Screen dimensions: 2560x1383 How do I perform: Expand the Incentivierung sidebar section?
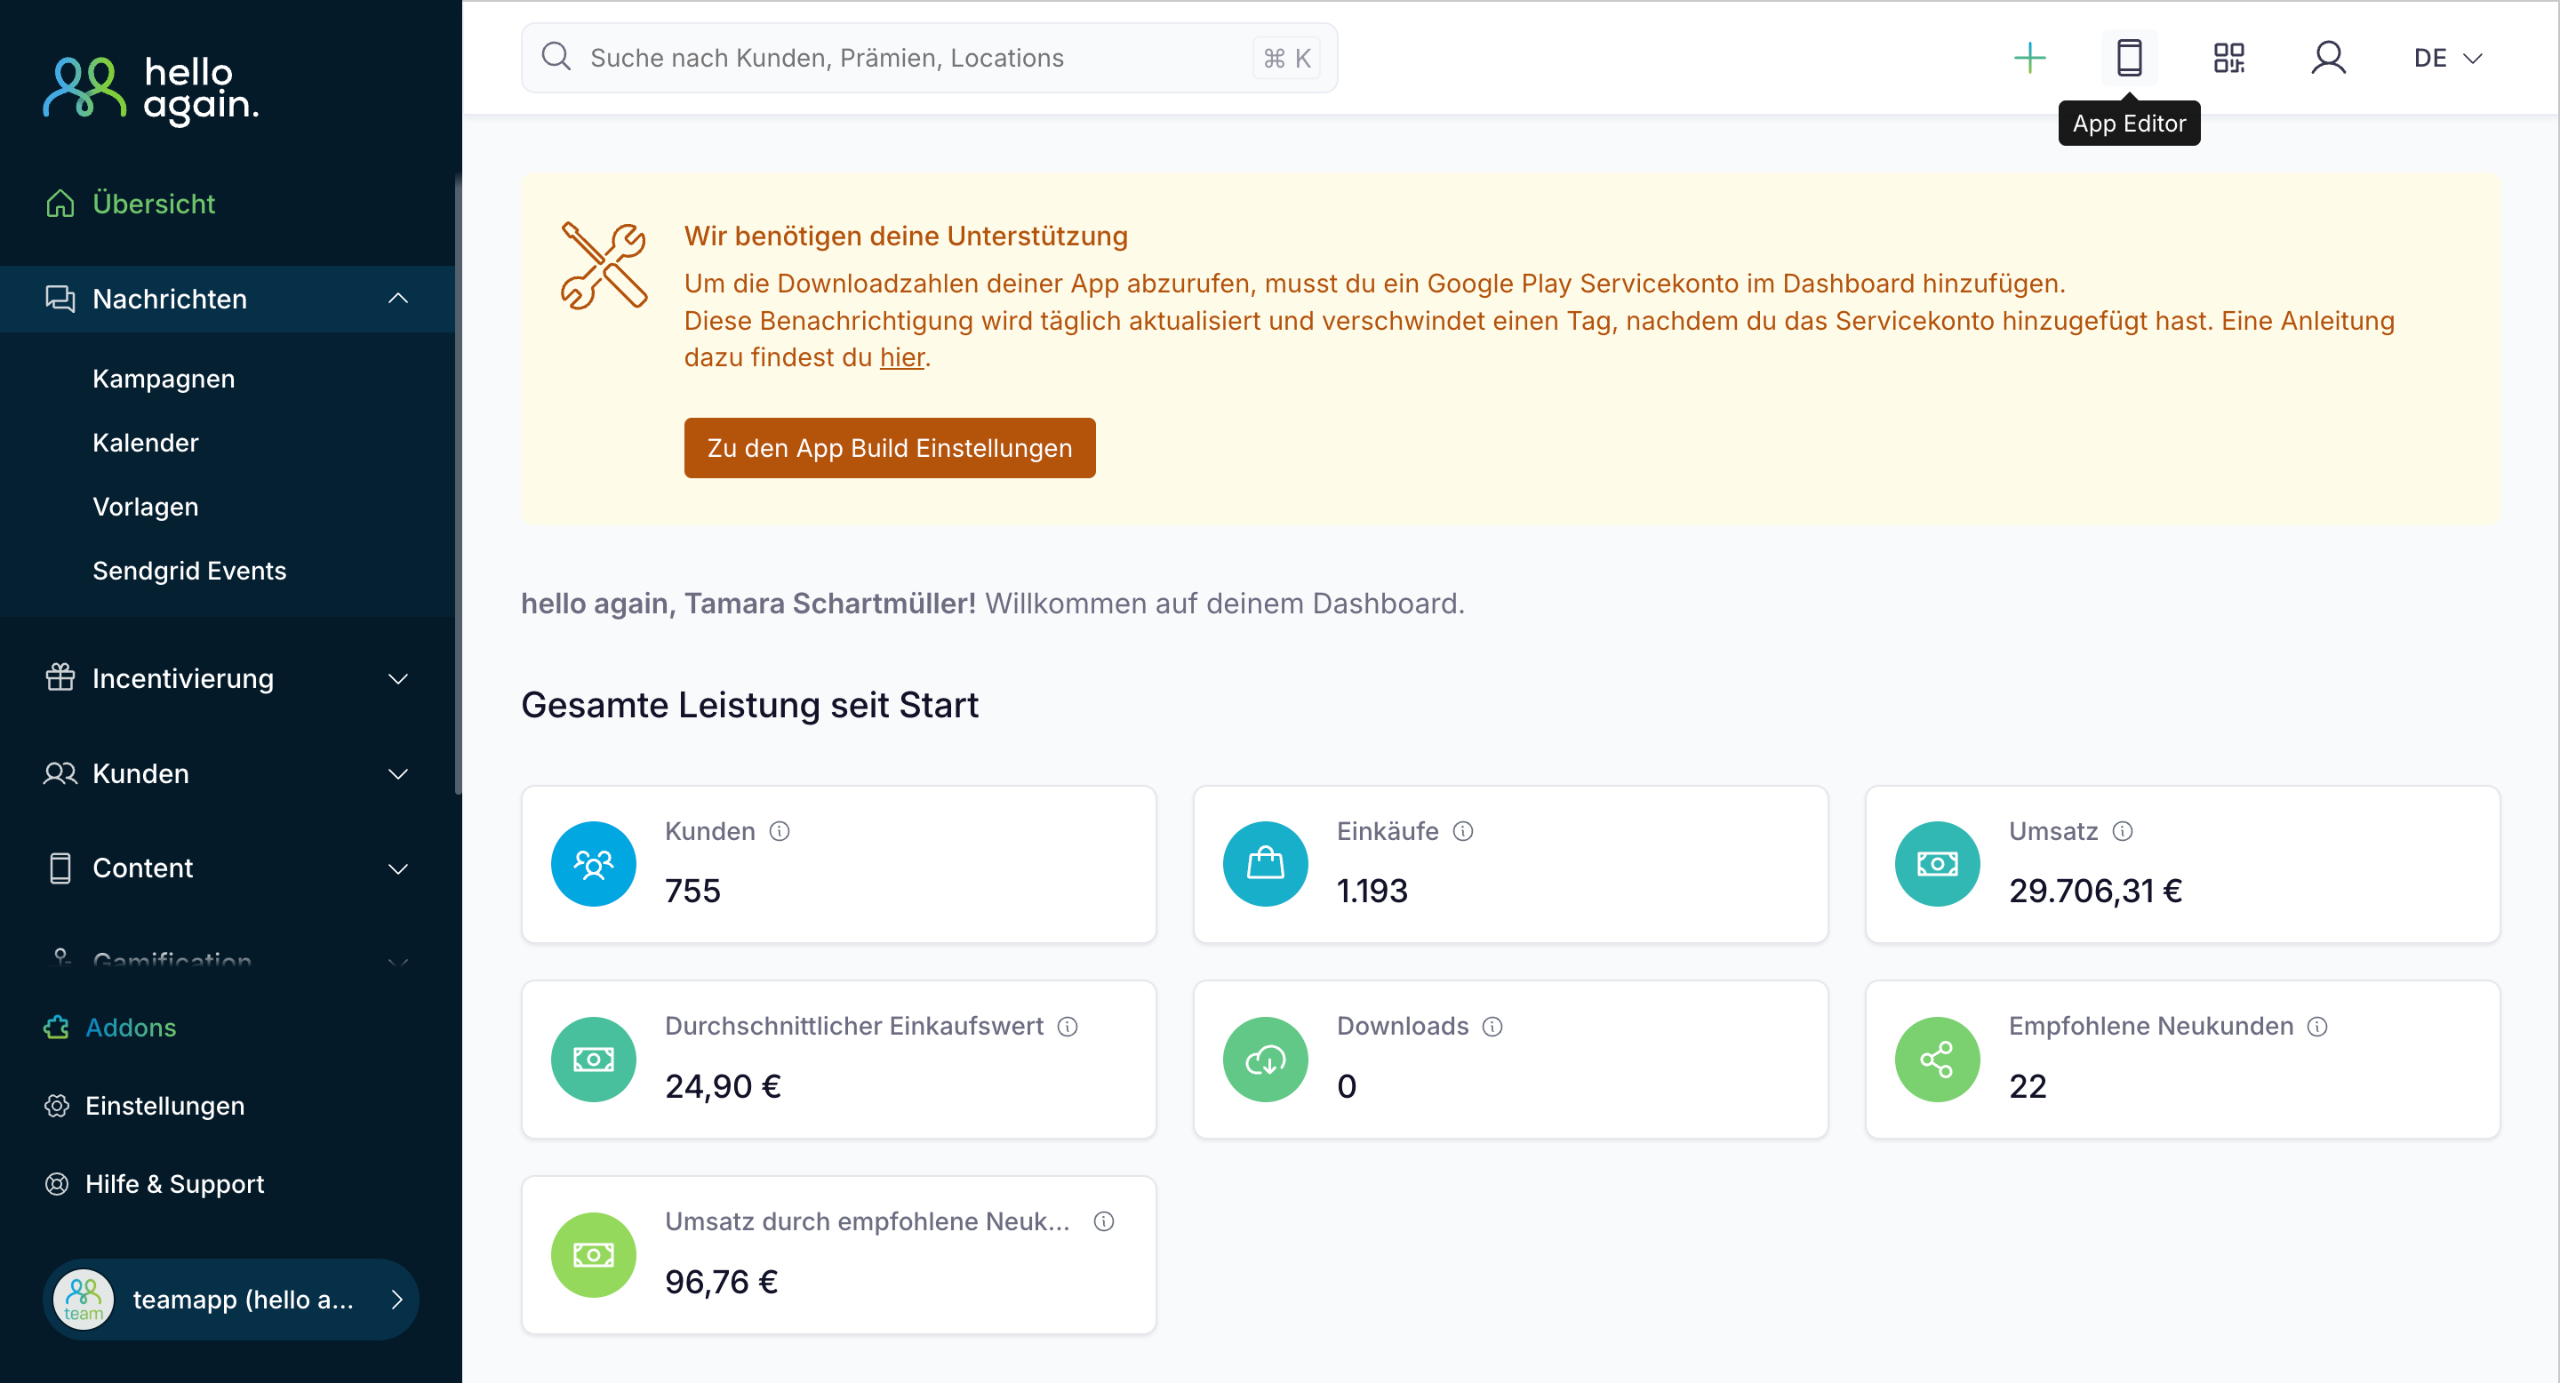tap(398, 679)
